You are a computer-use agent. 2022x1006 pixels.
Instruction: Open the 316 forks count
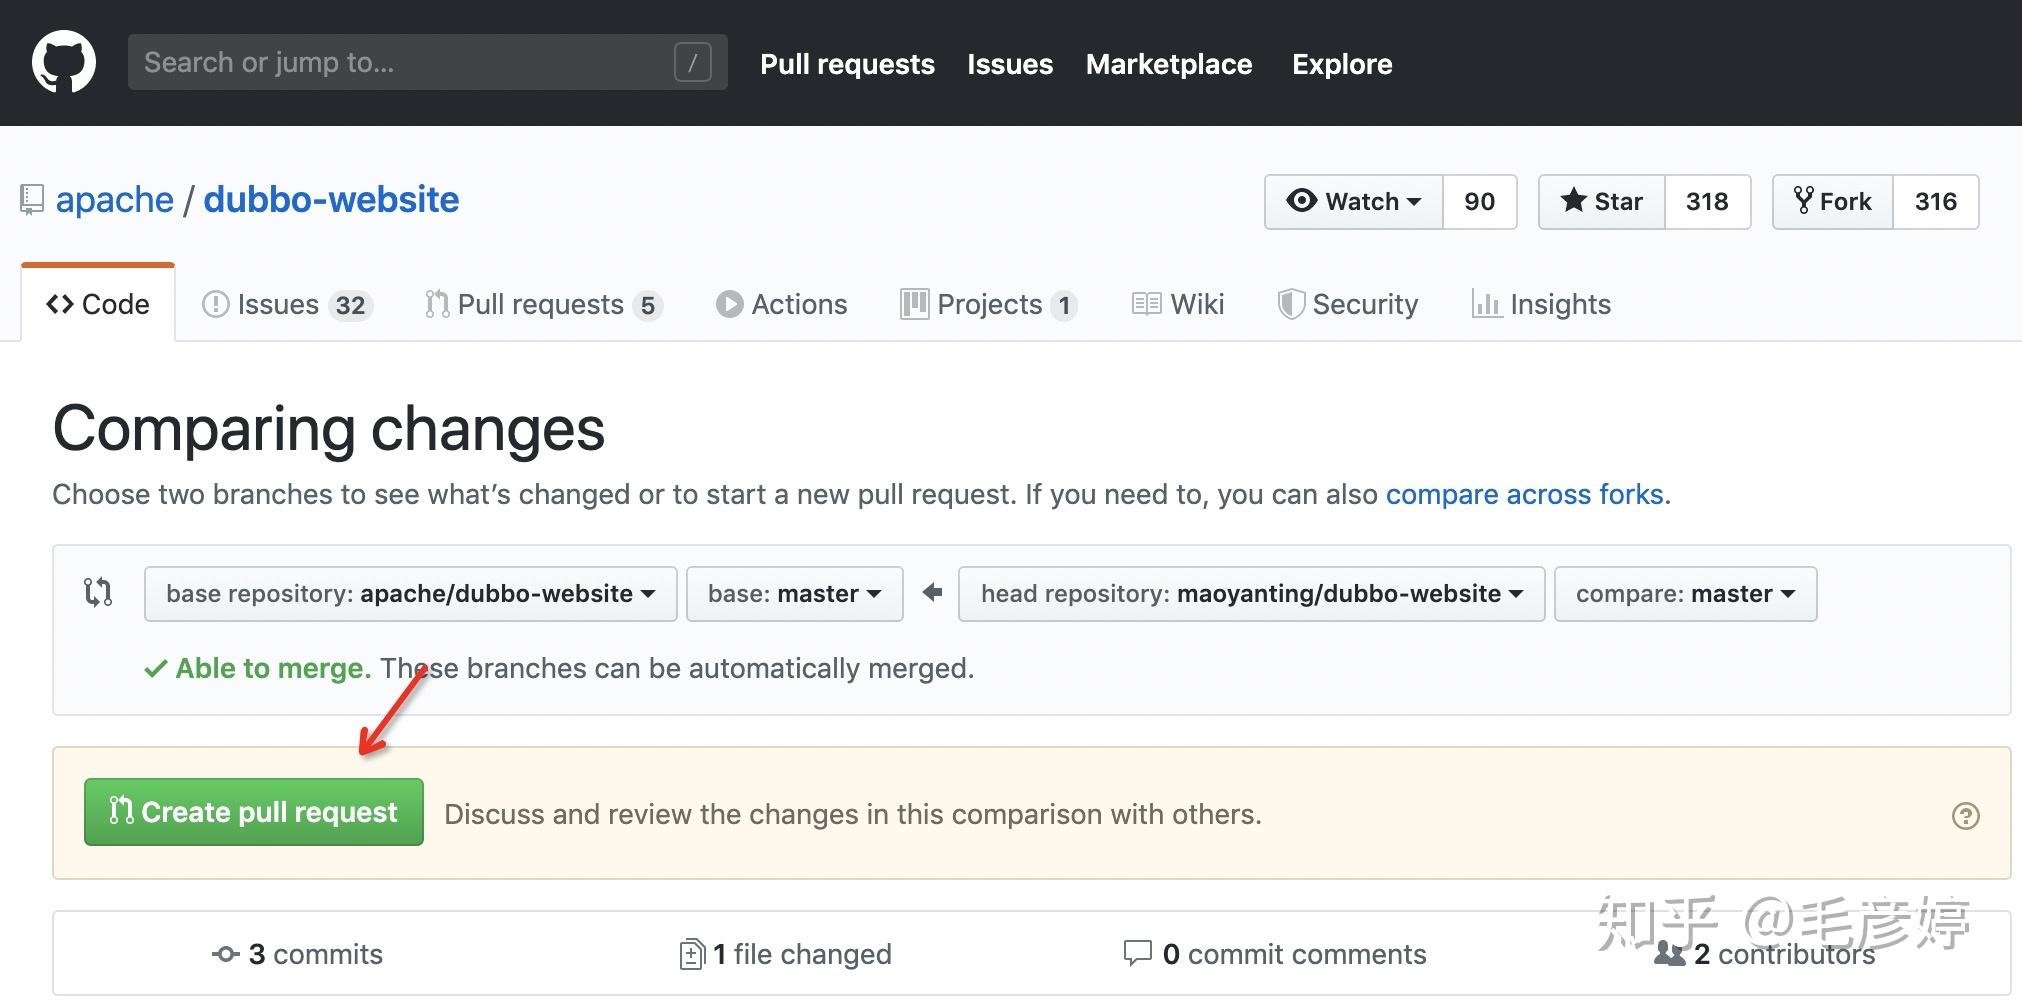[1935, 202]
